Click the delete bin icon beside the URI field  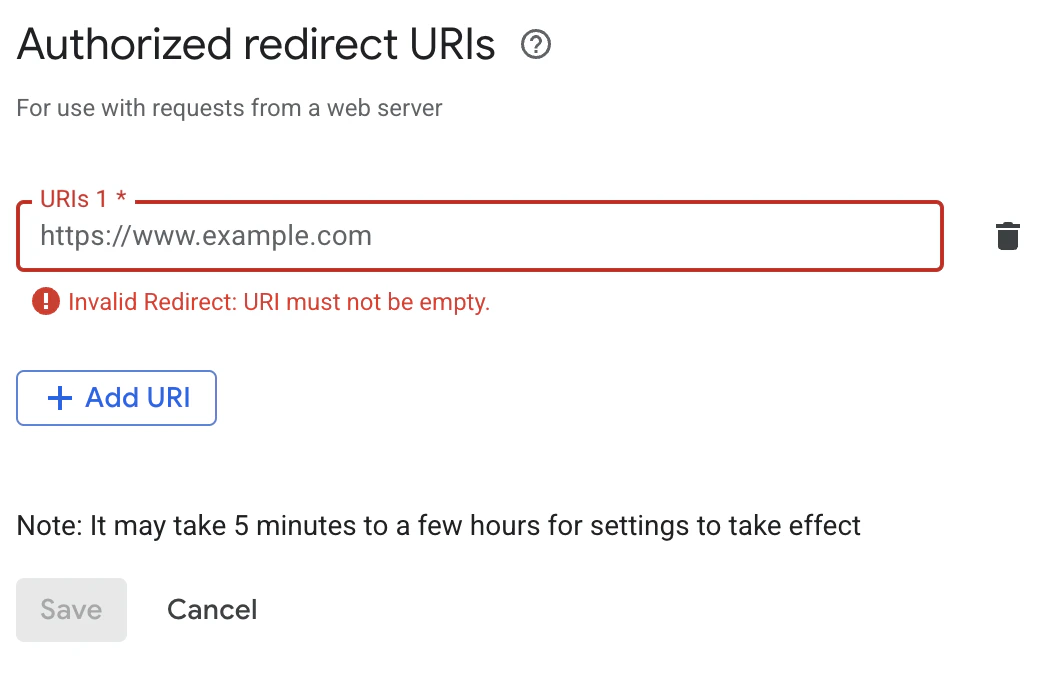click(x=1007, y=236)
